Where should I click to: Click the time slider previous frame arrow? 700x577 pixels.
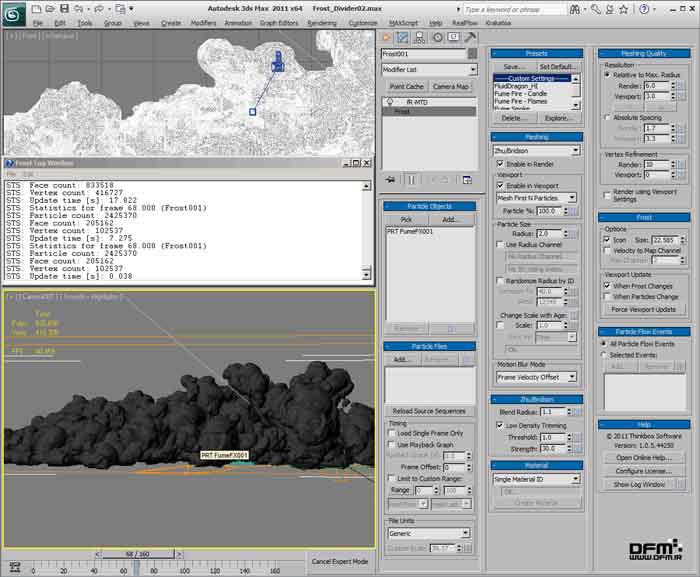click(98, 554)
